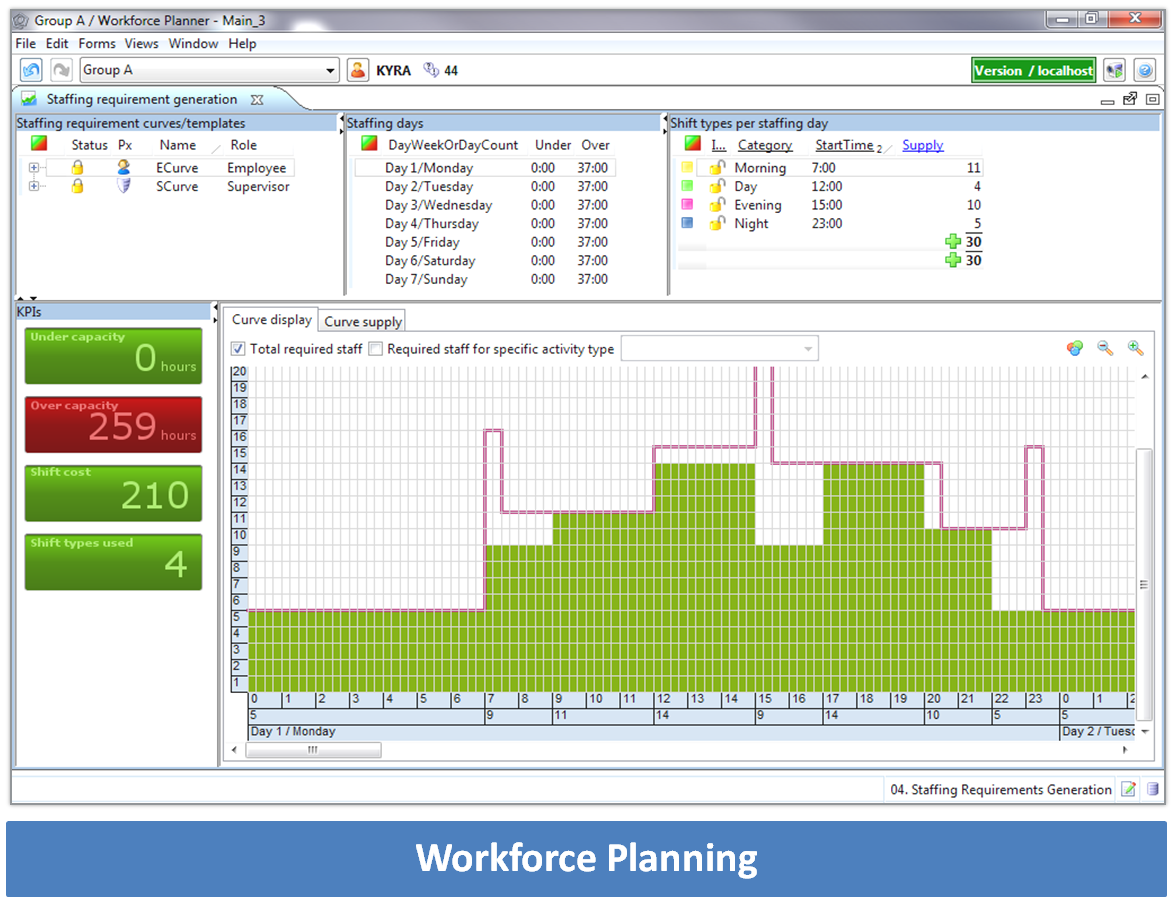
Task: Click the chart color settings icon
Action: [x=1075, y=348]
